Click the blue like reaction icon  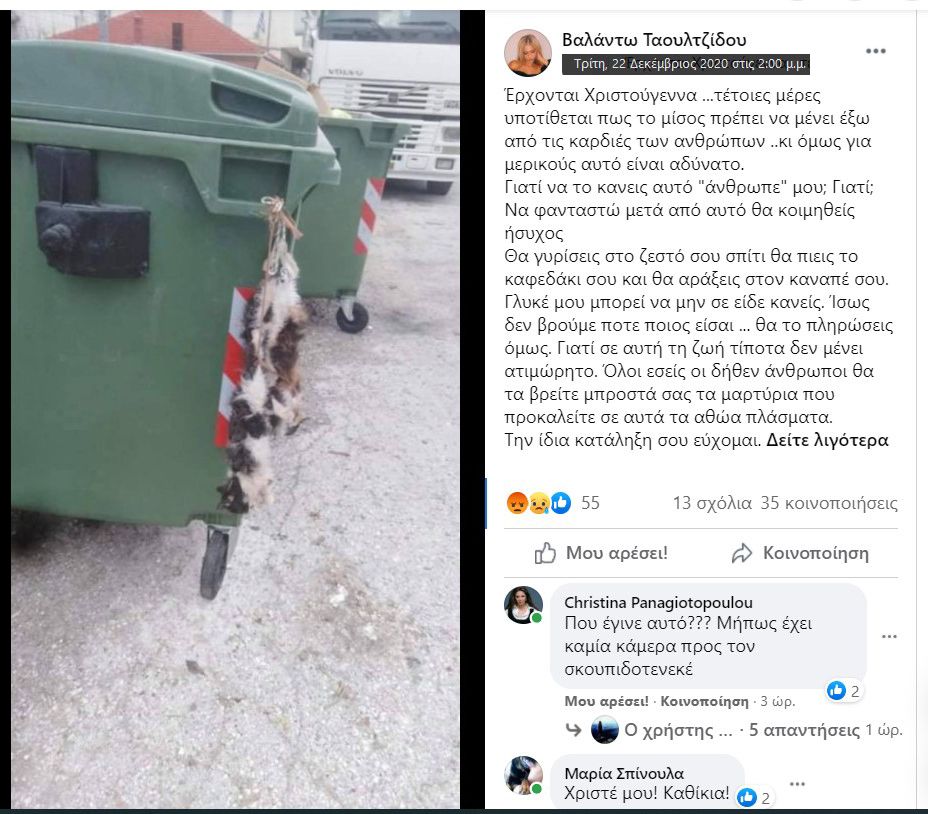pyautogui.click(x=560, y=503)
